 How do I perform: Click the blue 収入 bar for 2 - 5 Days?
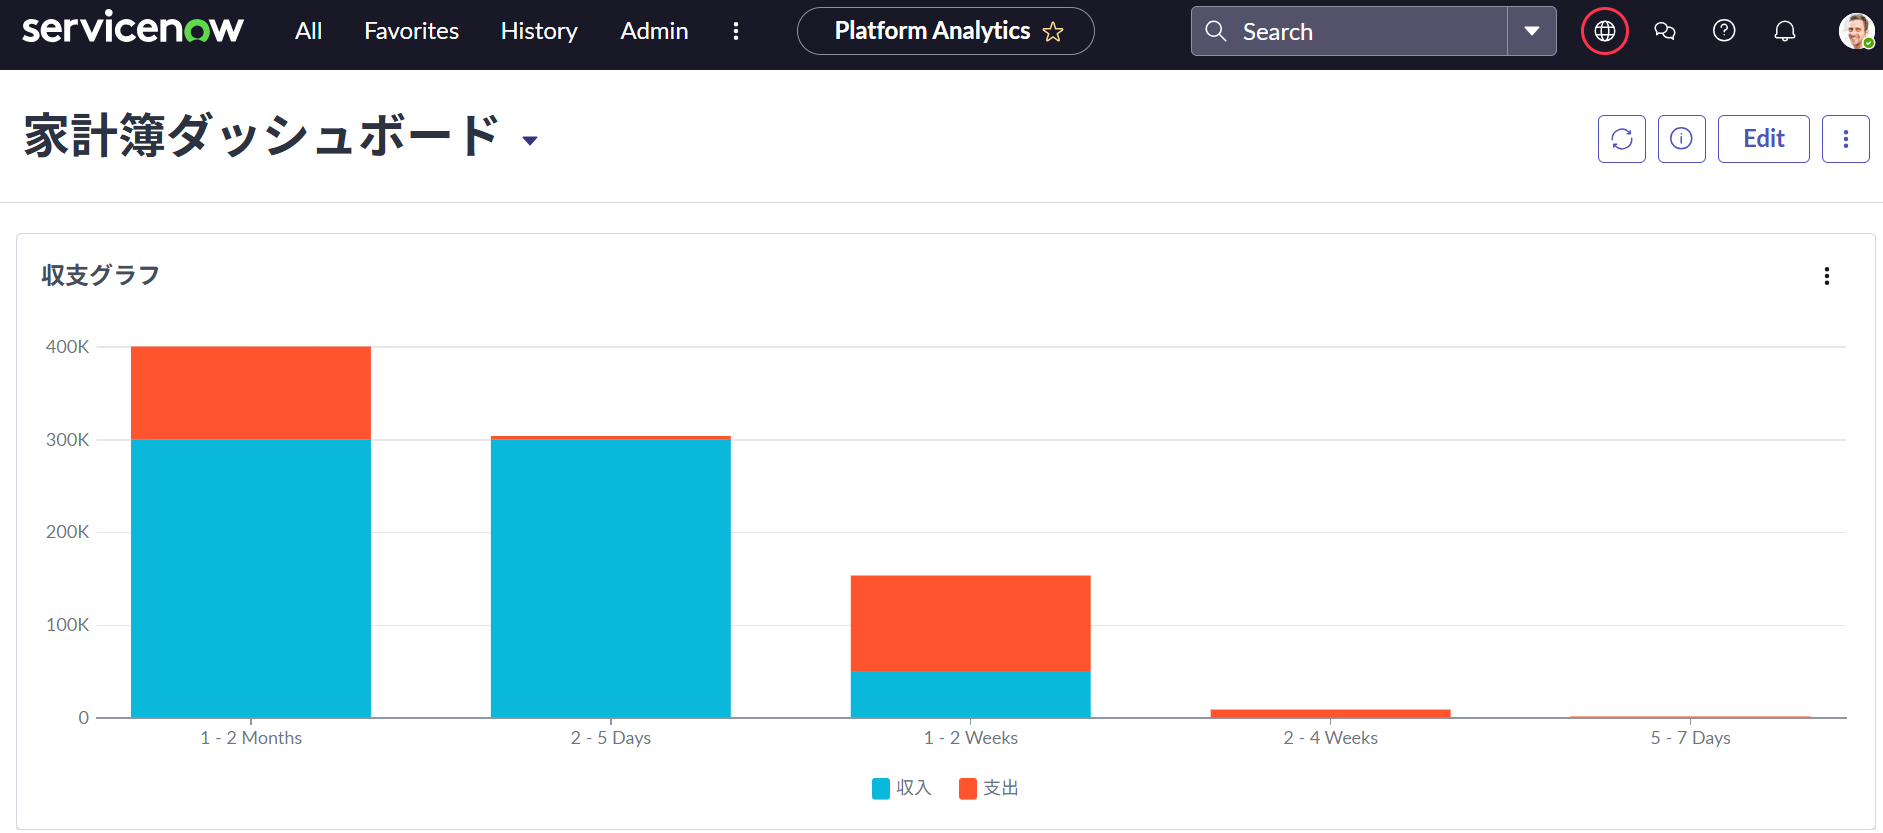[611, 578]
